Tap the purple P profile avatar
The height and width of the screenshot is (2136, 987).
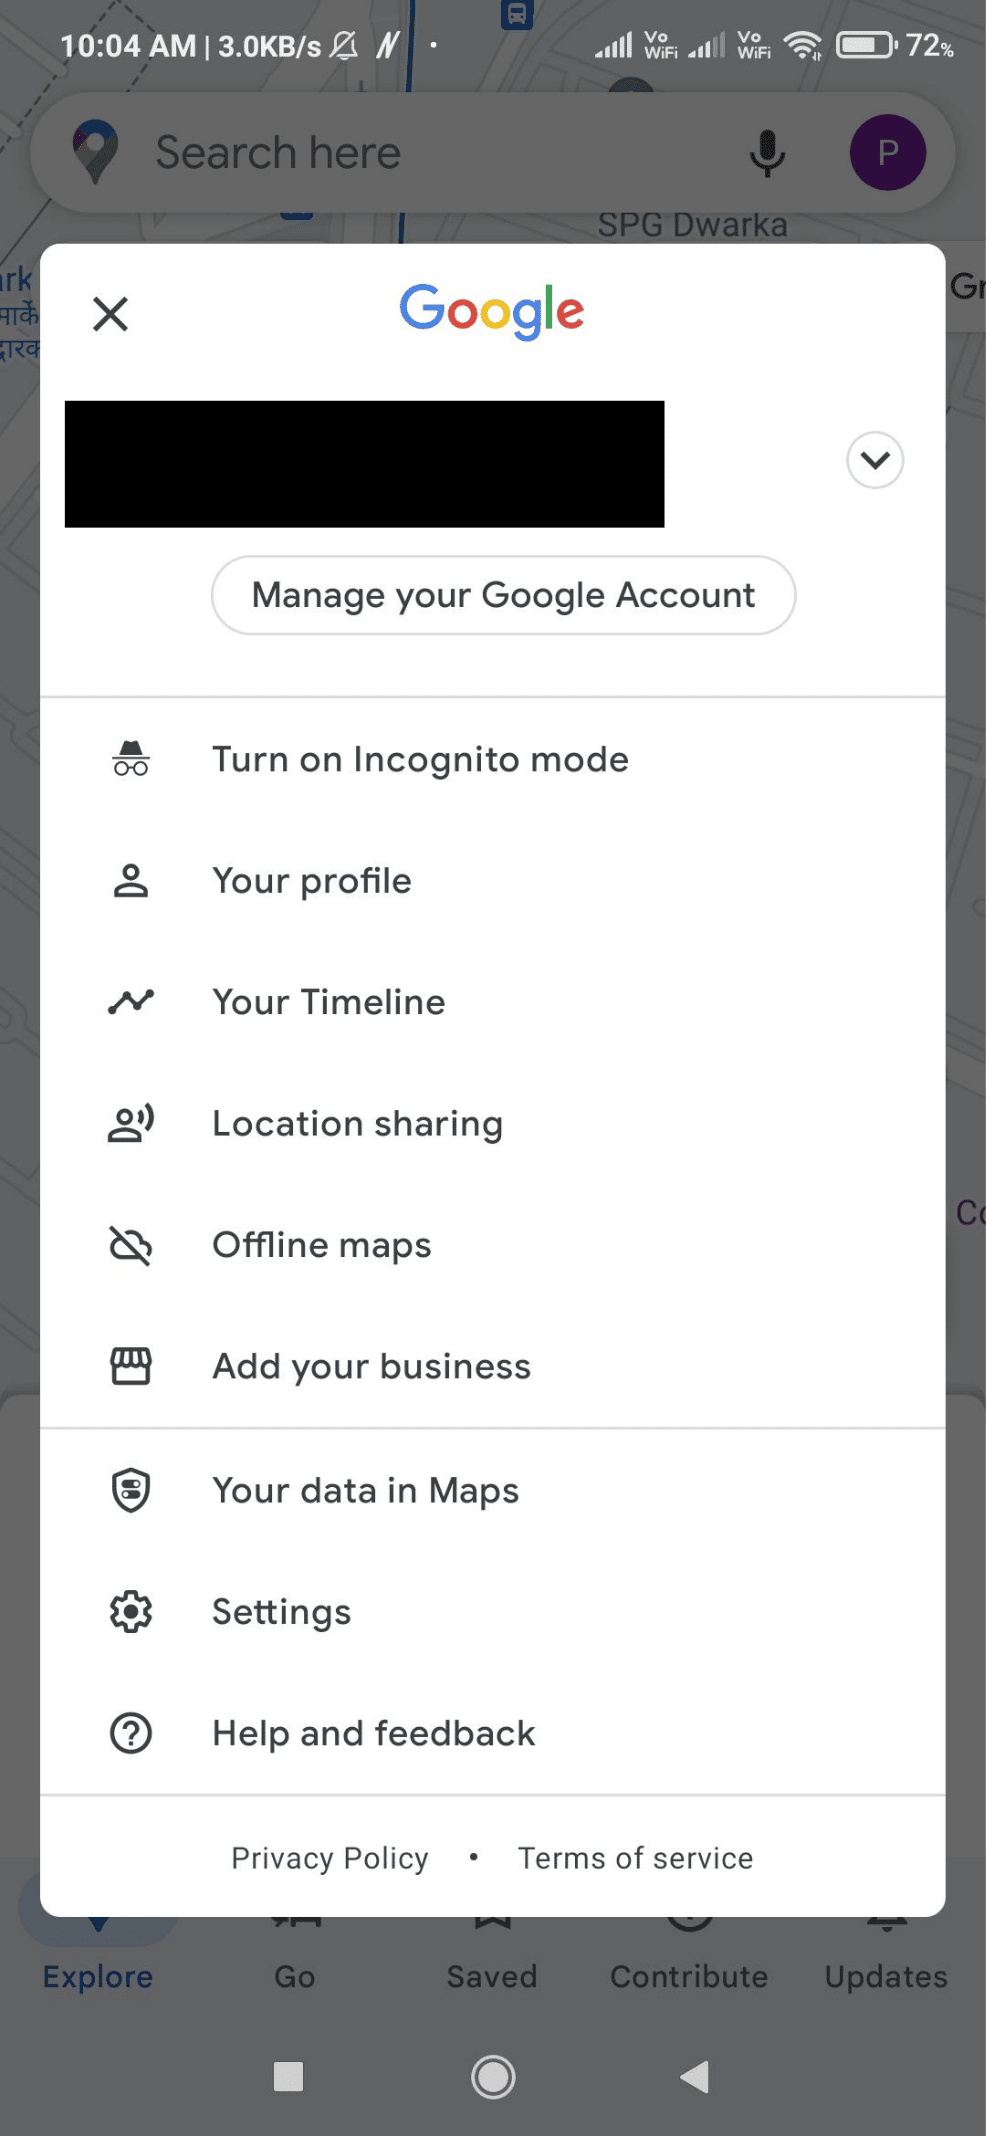point(887,153)
